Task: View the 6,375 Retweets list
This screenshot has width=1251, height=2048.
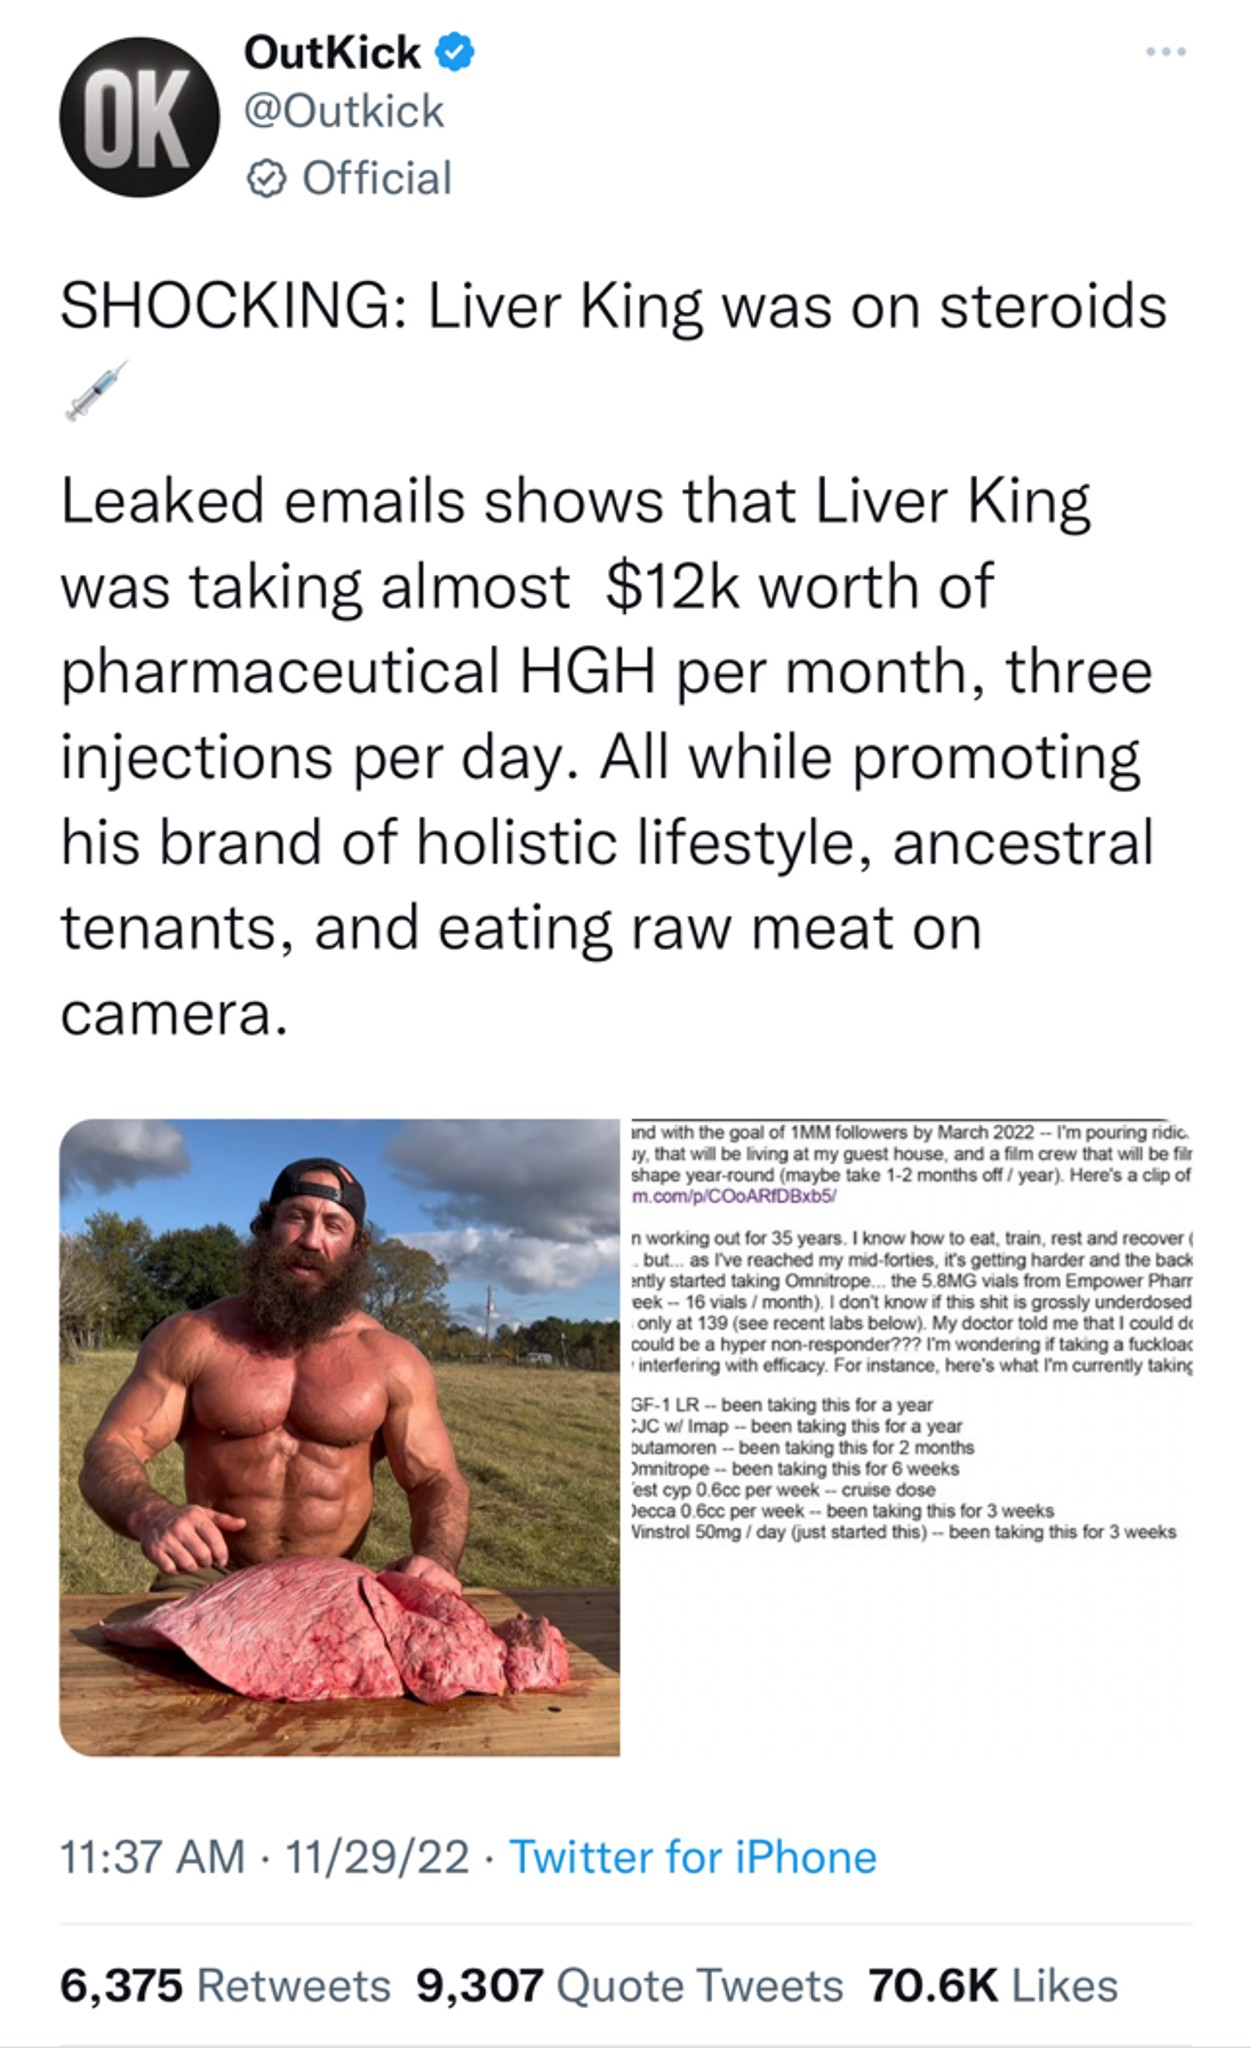Action: 225,1986
